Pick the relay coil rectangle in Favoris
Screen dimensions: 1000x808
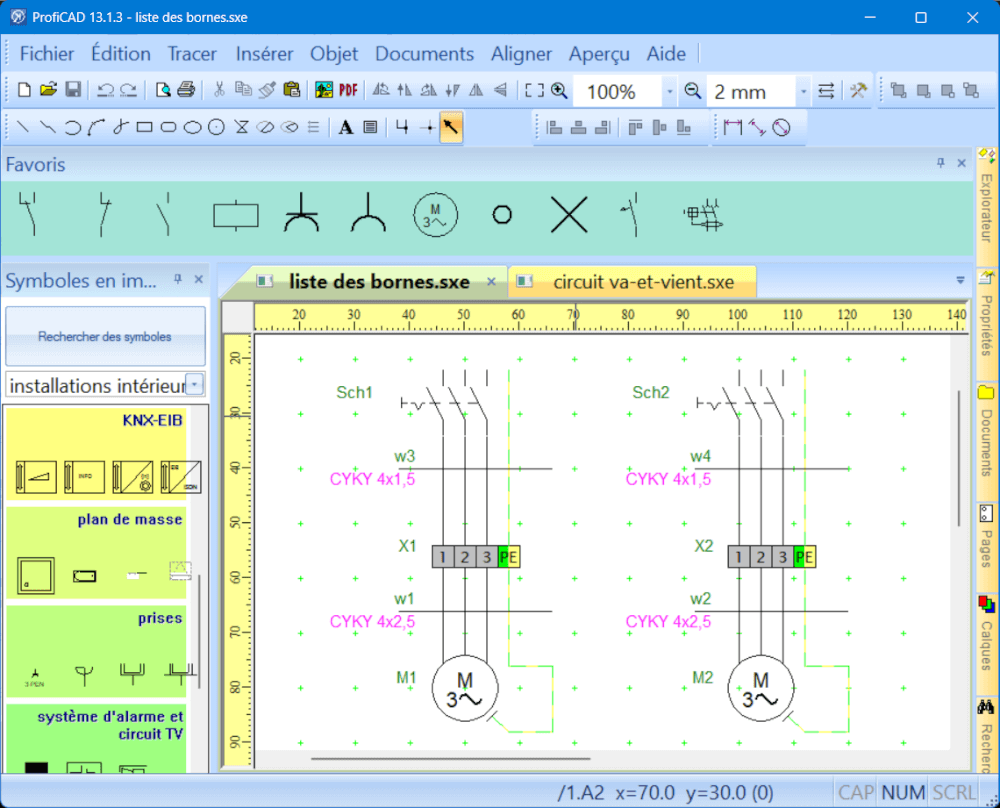tap(235, 216)
